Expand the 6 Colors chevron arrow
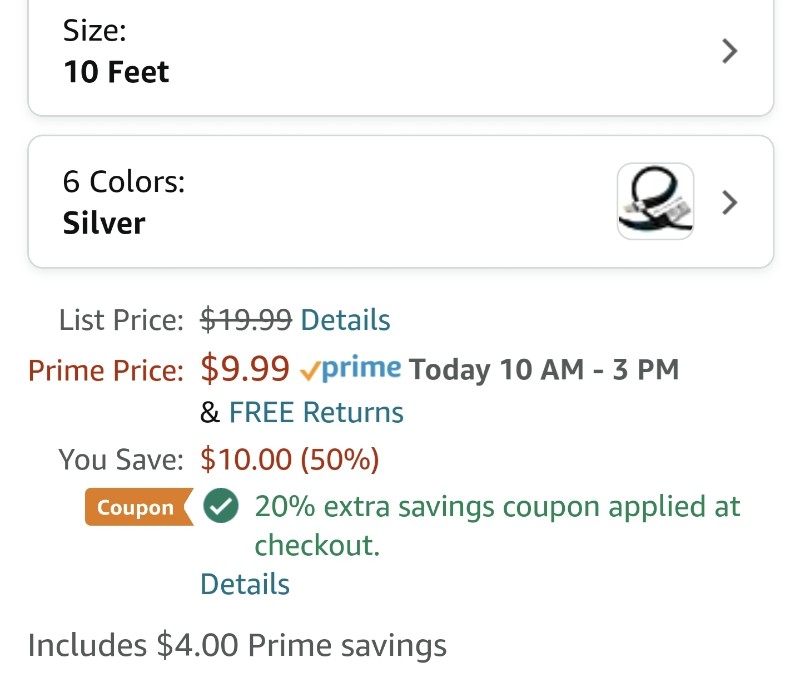Viewport: 800px width, 692px height. tap(730, 203)
